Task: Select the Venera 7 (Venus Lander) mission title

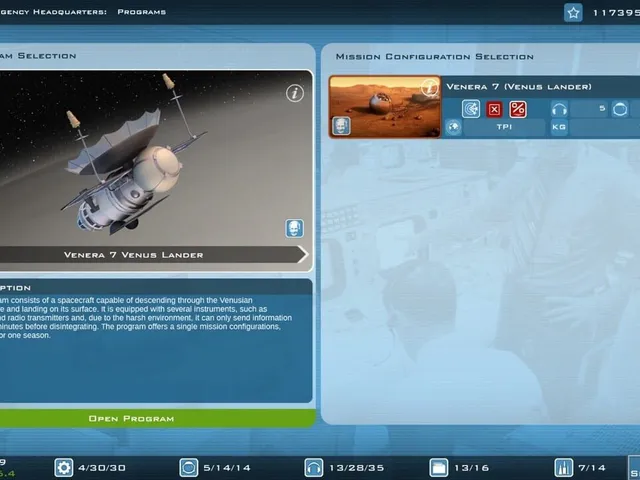Action: click(519, 87)
